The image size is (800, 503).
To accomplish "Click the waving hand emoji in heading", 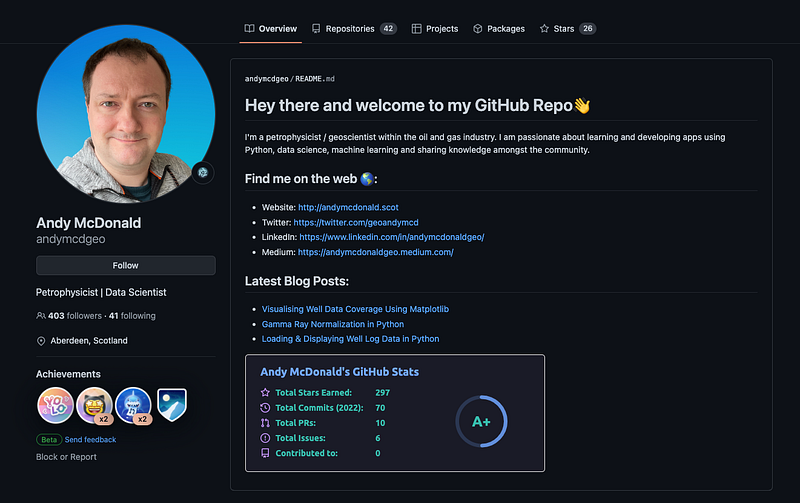I will (582, 106).
